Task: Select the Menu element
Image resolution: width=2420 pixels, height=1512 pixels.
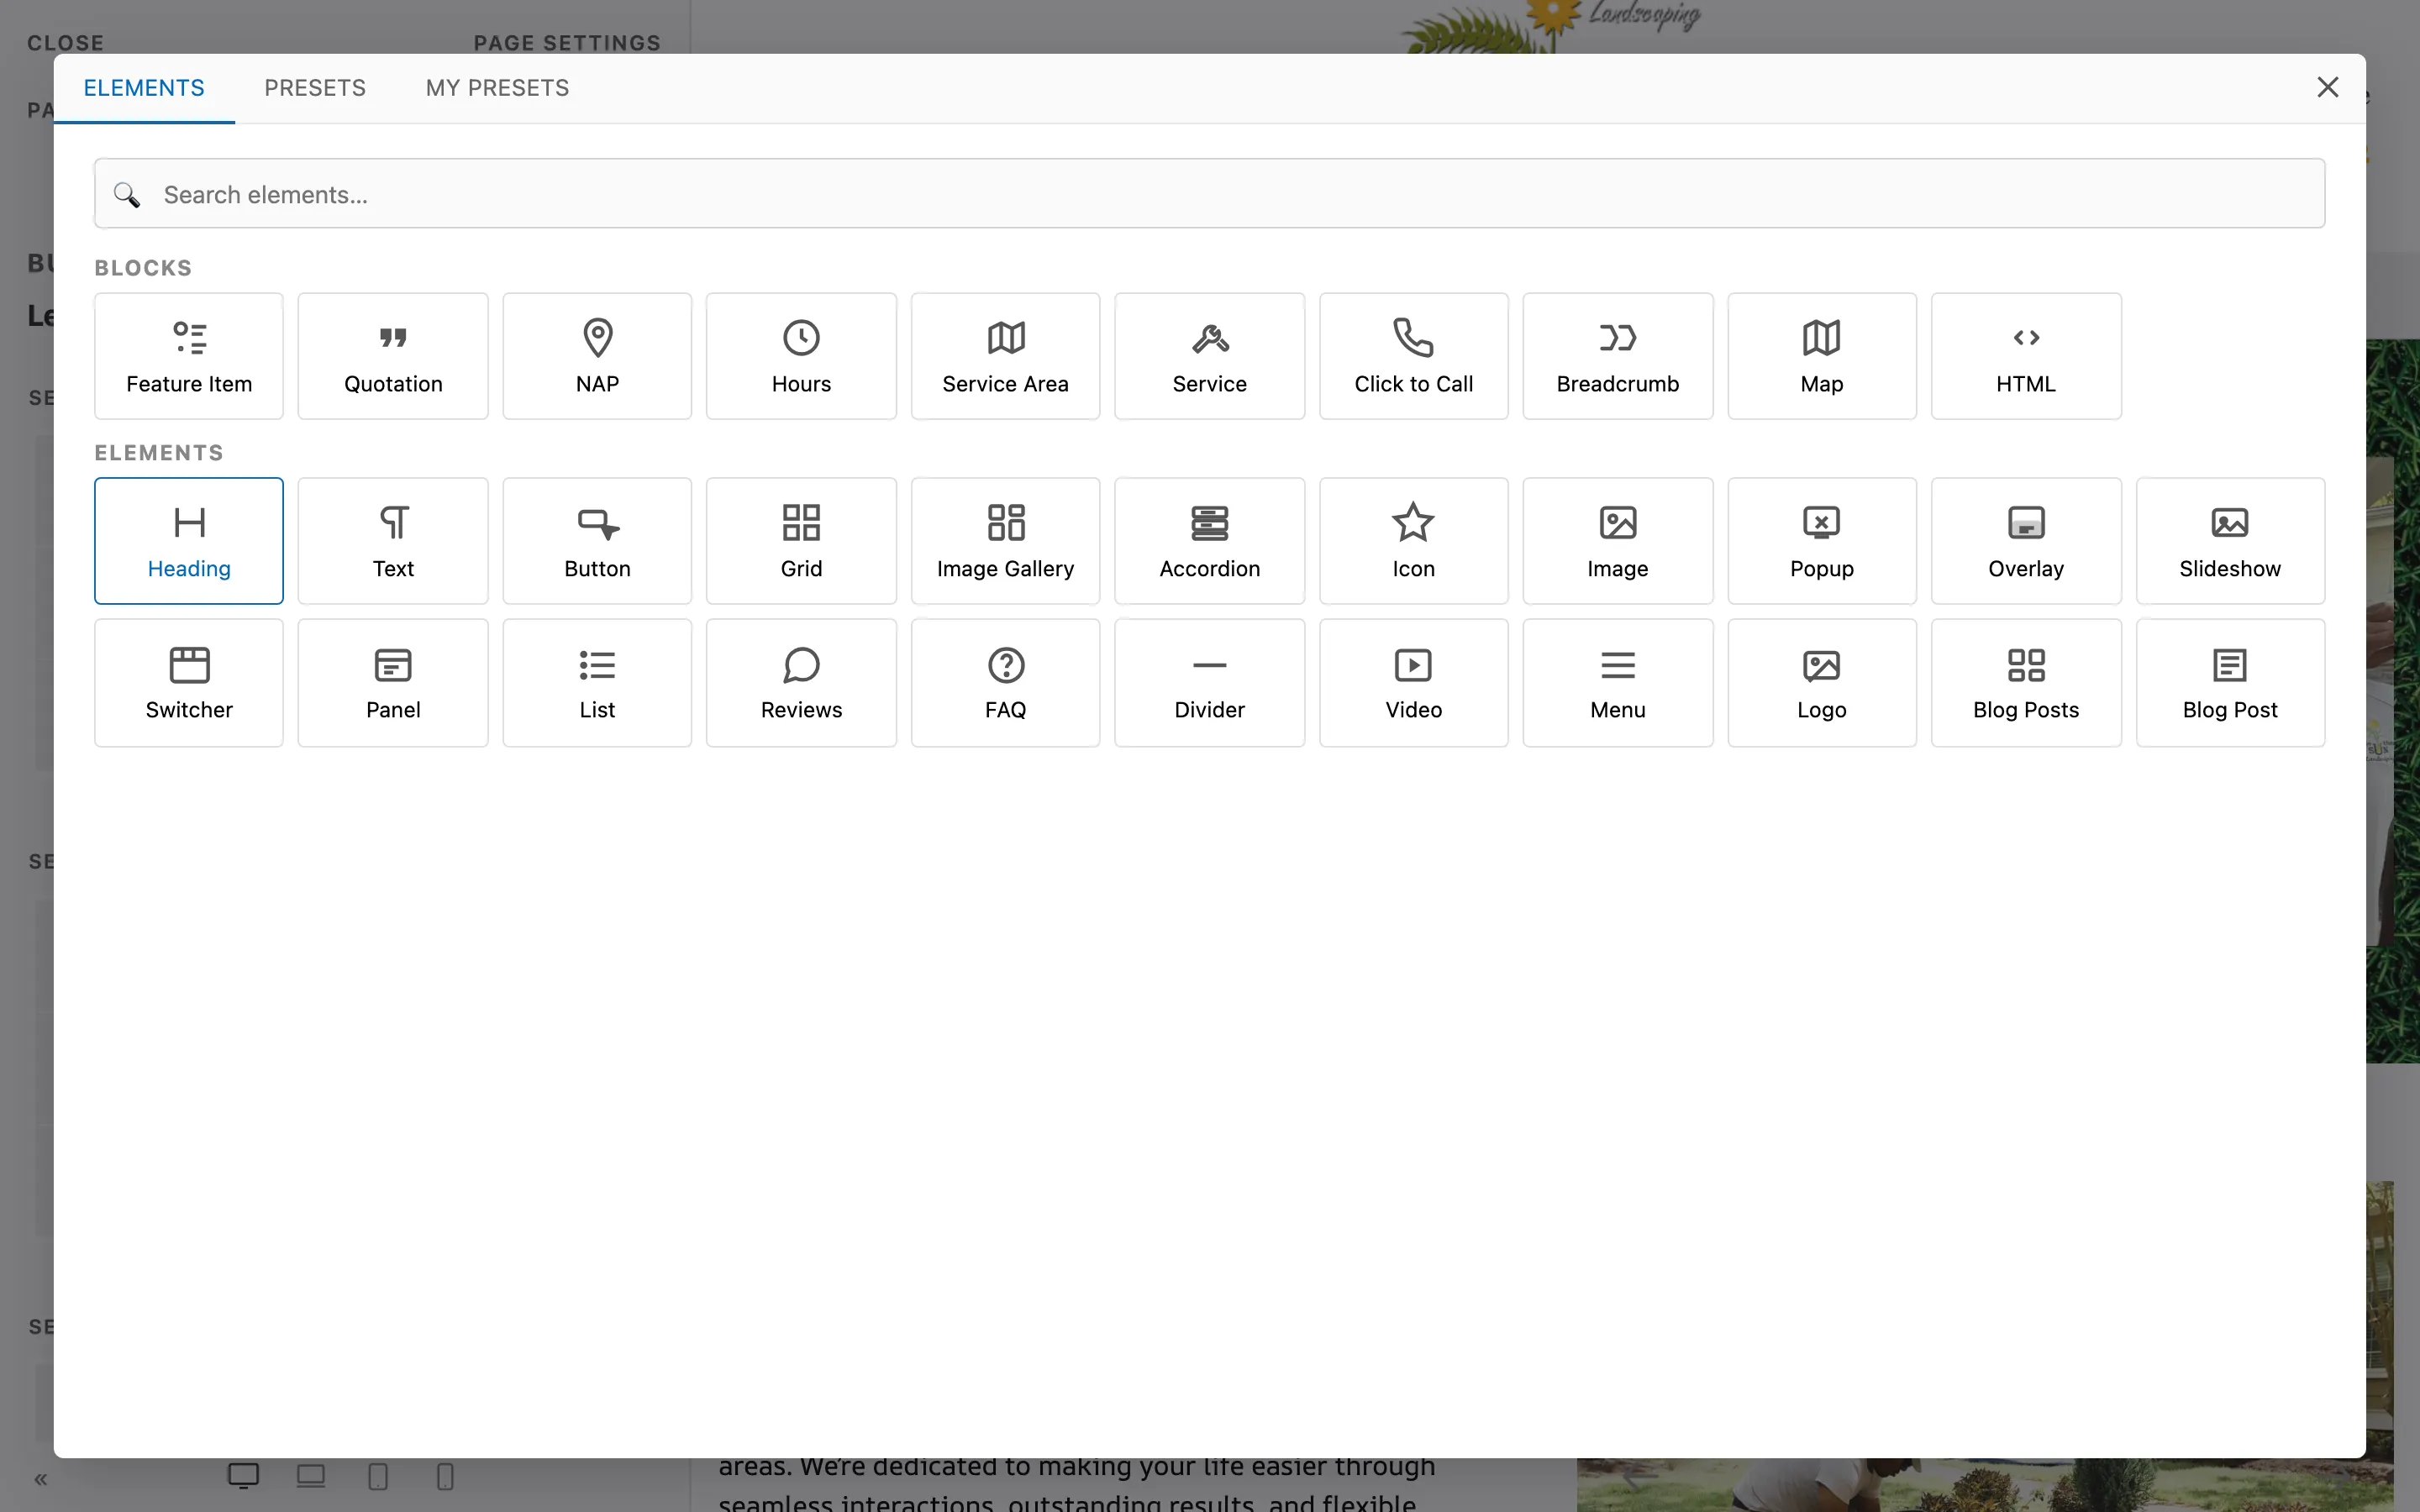Action: click(x=1618, y=683)
